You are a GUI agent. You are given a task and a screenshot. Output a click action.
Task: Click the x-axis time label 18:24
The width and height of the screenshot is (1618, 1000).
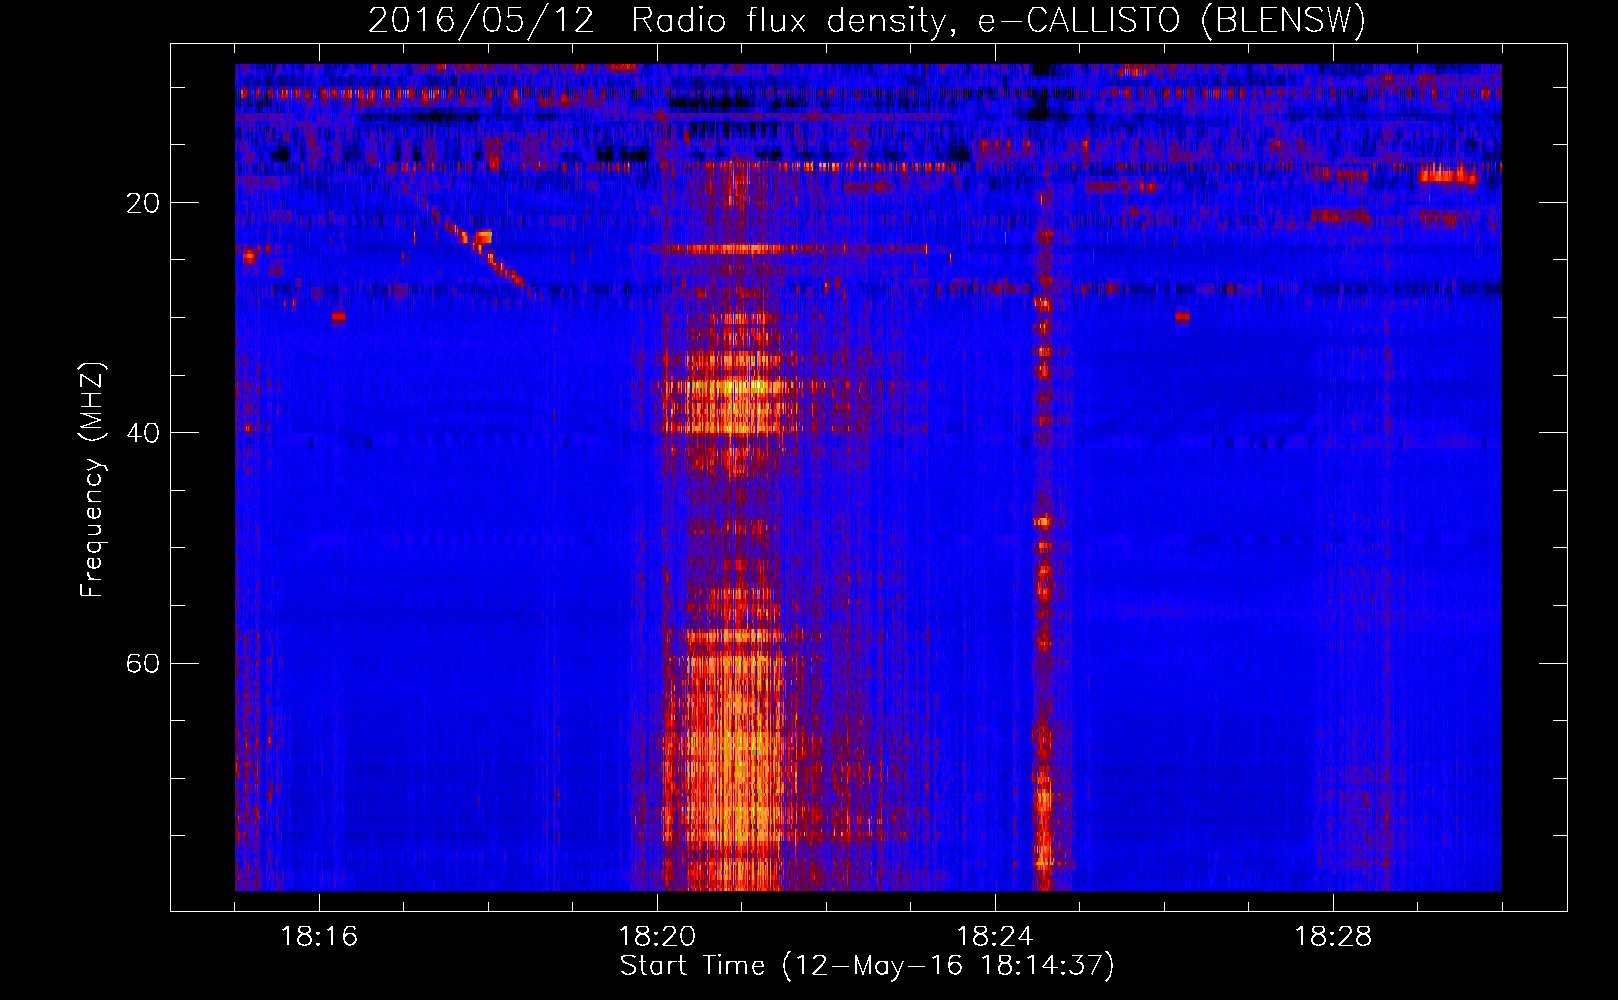(995, 937)
